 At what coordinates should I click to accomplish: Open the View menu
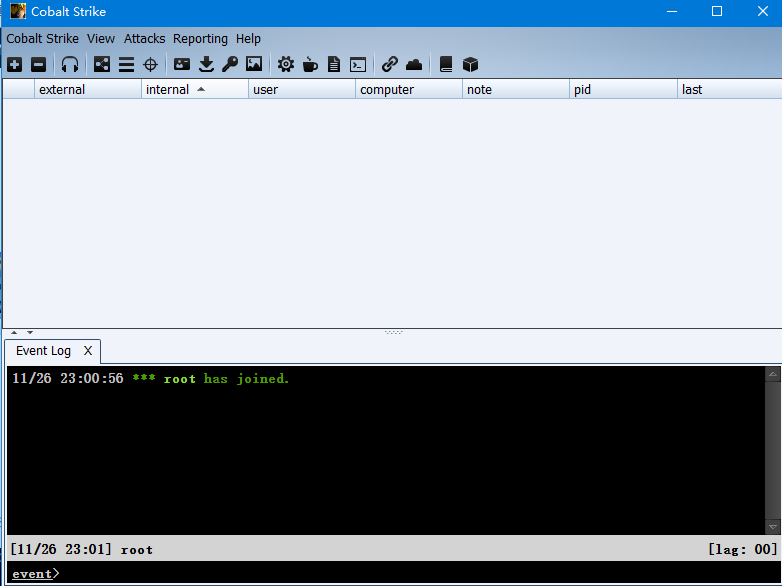[x=101, y=38]
